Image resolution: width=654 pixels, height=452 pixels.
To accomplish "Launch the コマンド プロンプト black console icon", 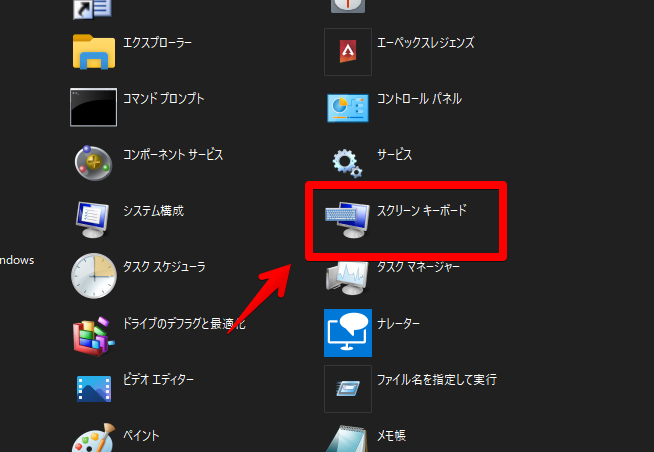I will (93, 107).
